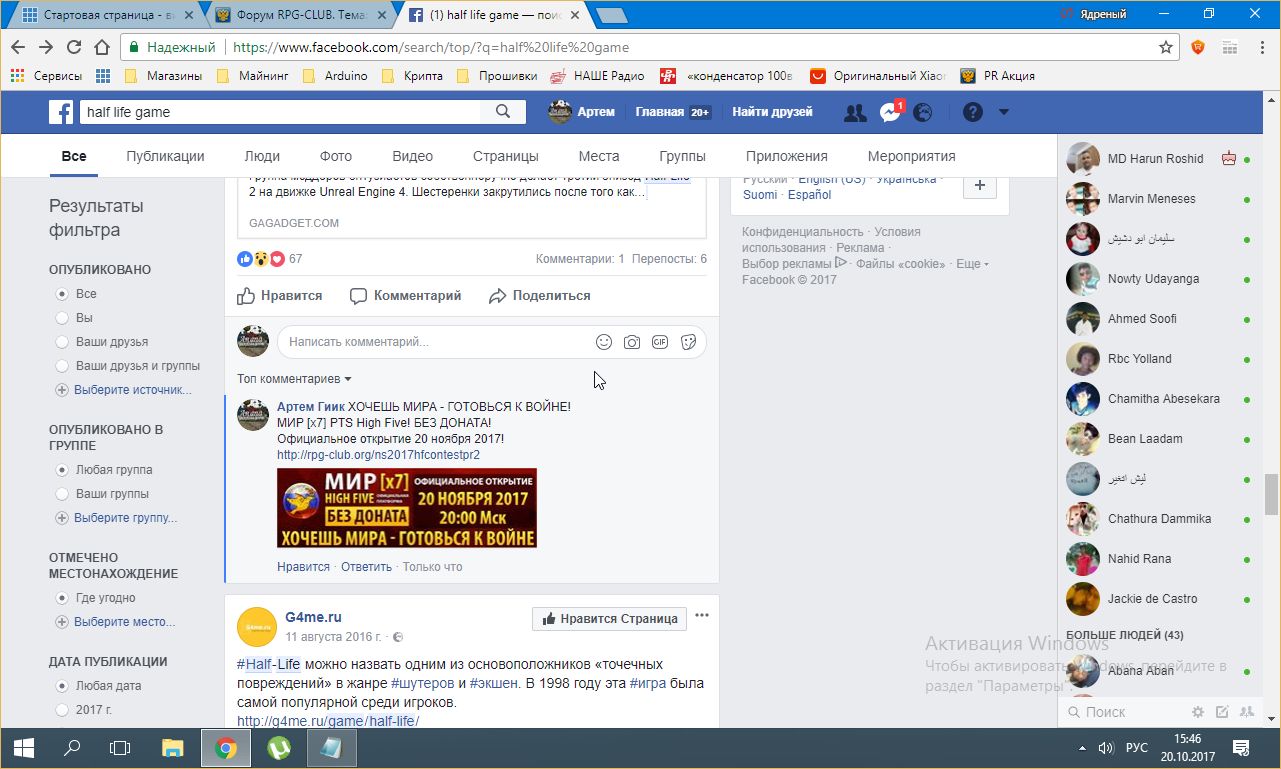Viewport: 1281px width, 769px height.
Task: Start a new message in chat sidebar
Action: pos(1222,712)
